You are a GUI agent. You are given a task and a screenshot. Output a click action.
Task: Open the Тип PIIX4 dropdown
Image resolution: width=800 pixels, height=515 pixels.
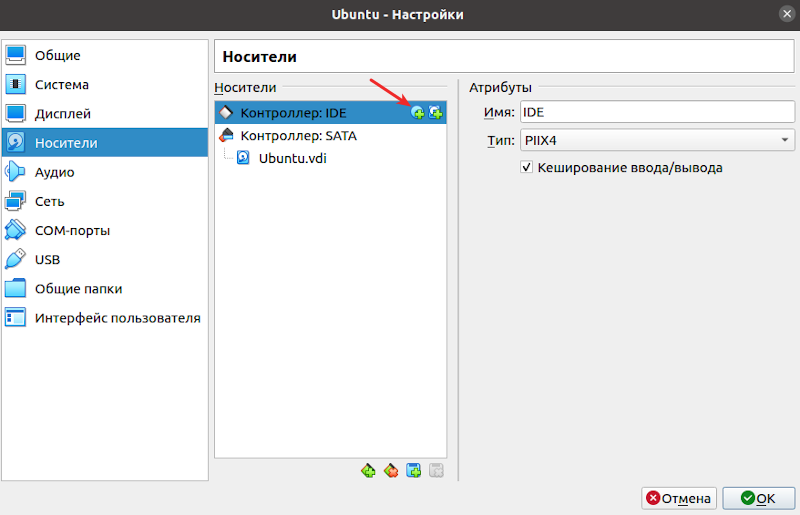(657, 140)
